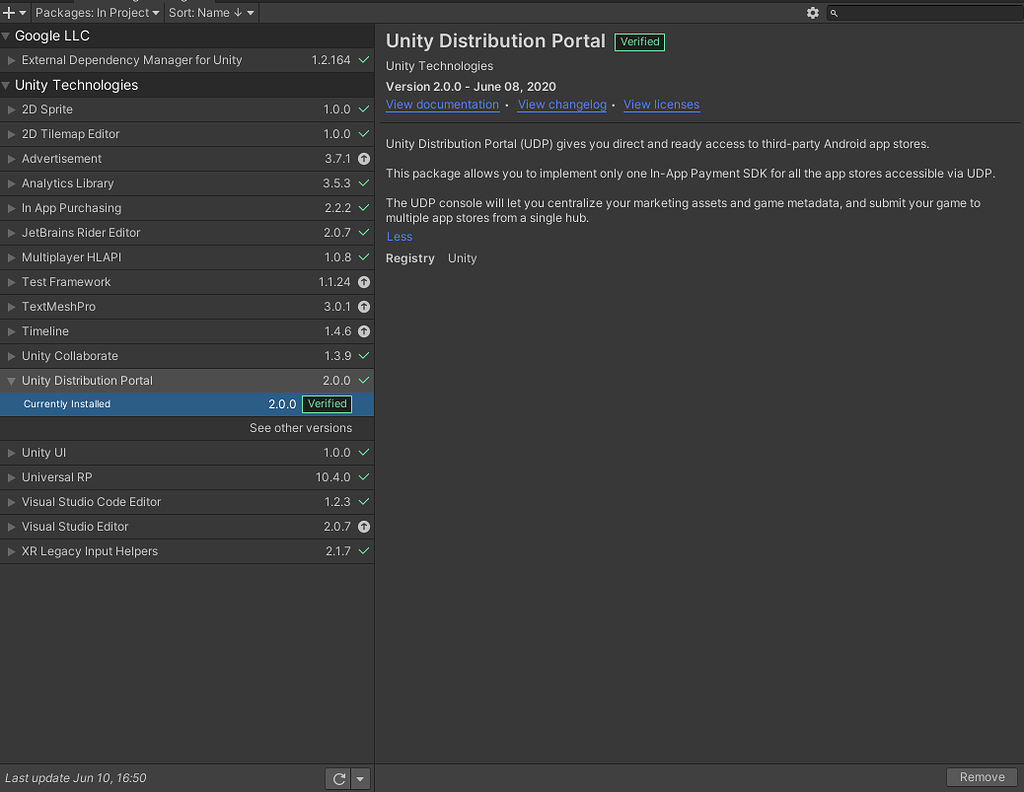Click See other versions
Screen dimensions: 1024x792
[300, 428]
